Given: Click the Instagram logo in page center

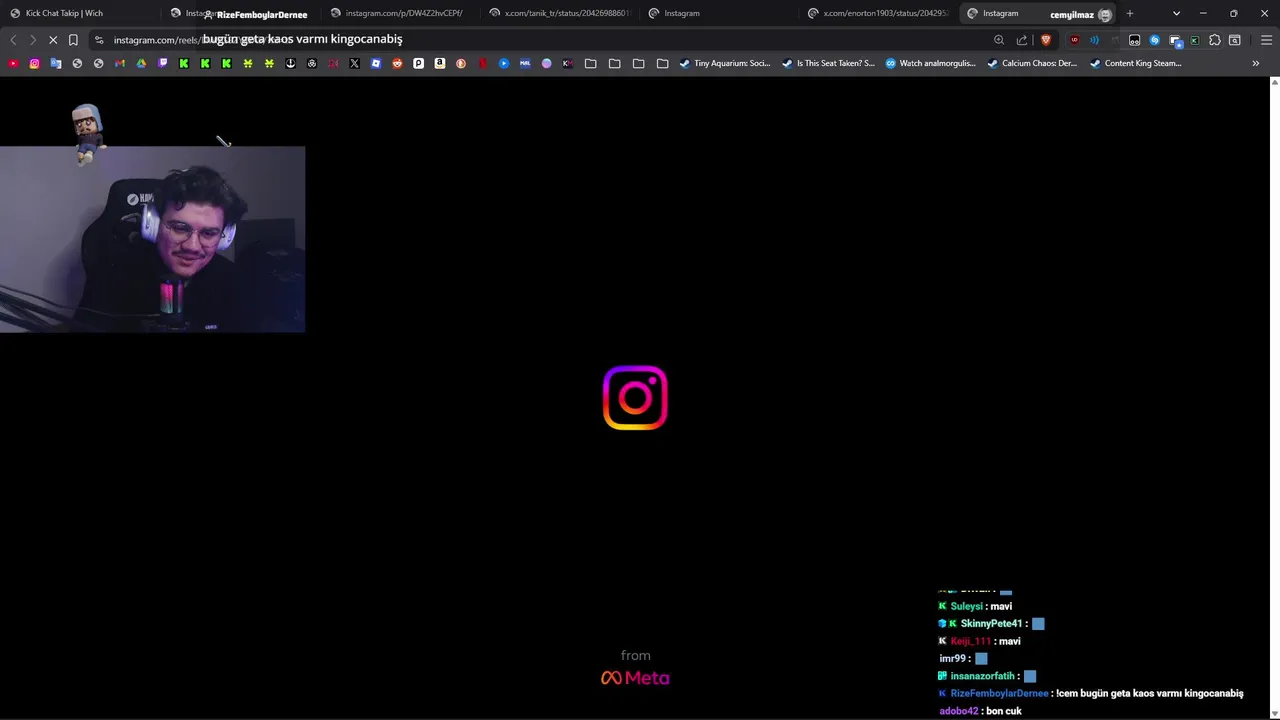Looking at the screenshot, I should (x=635, y=398).
